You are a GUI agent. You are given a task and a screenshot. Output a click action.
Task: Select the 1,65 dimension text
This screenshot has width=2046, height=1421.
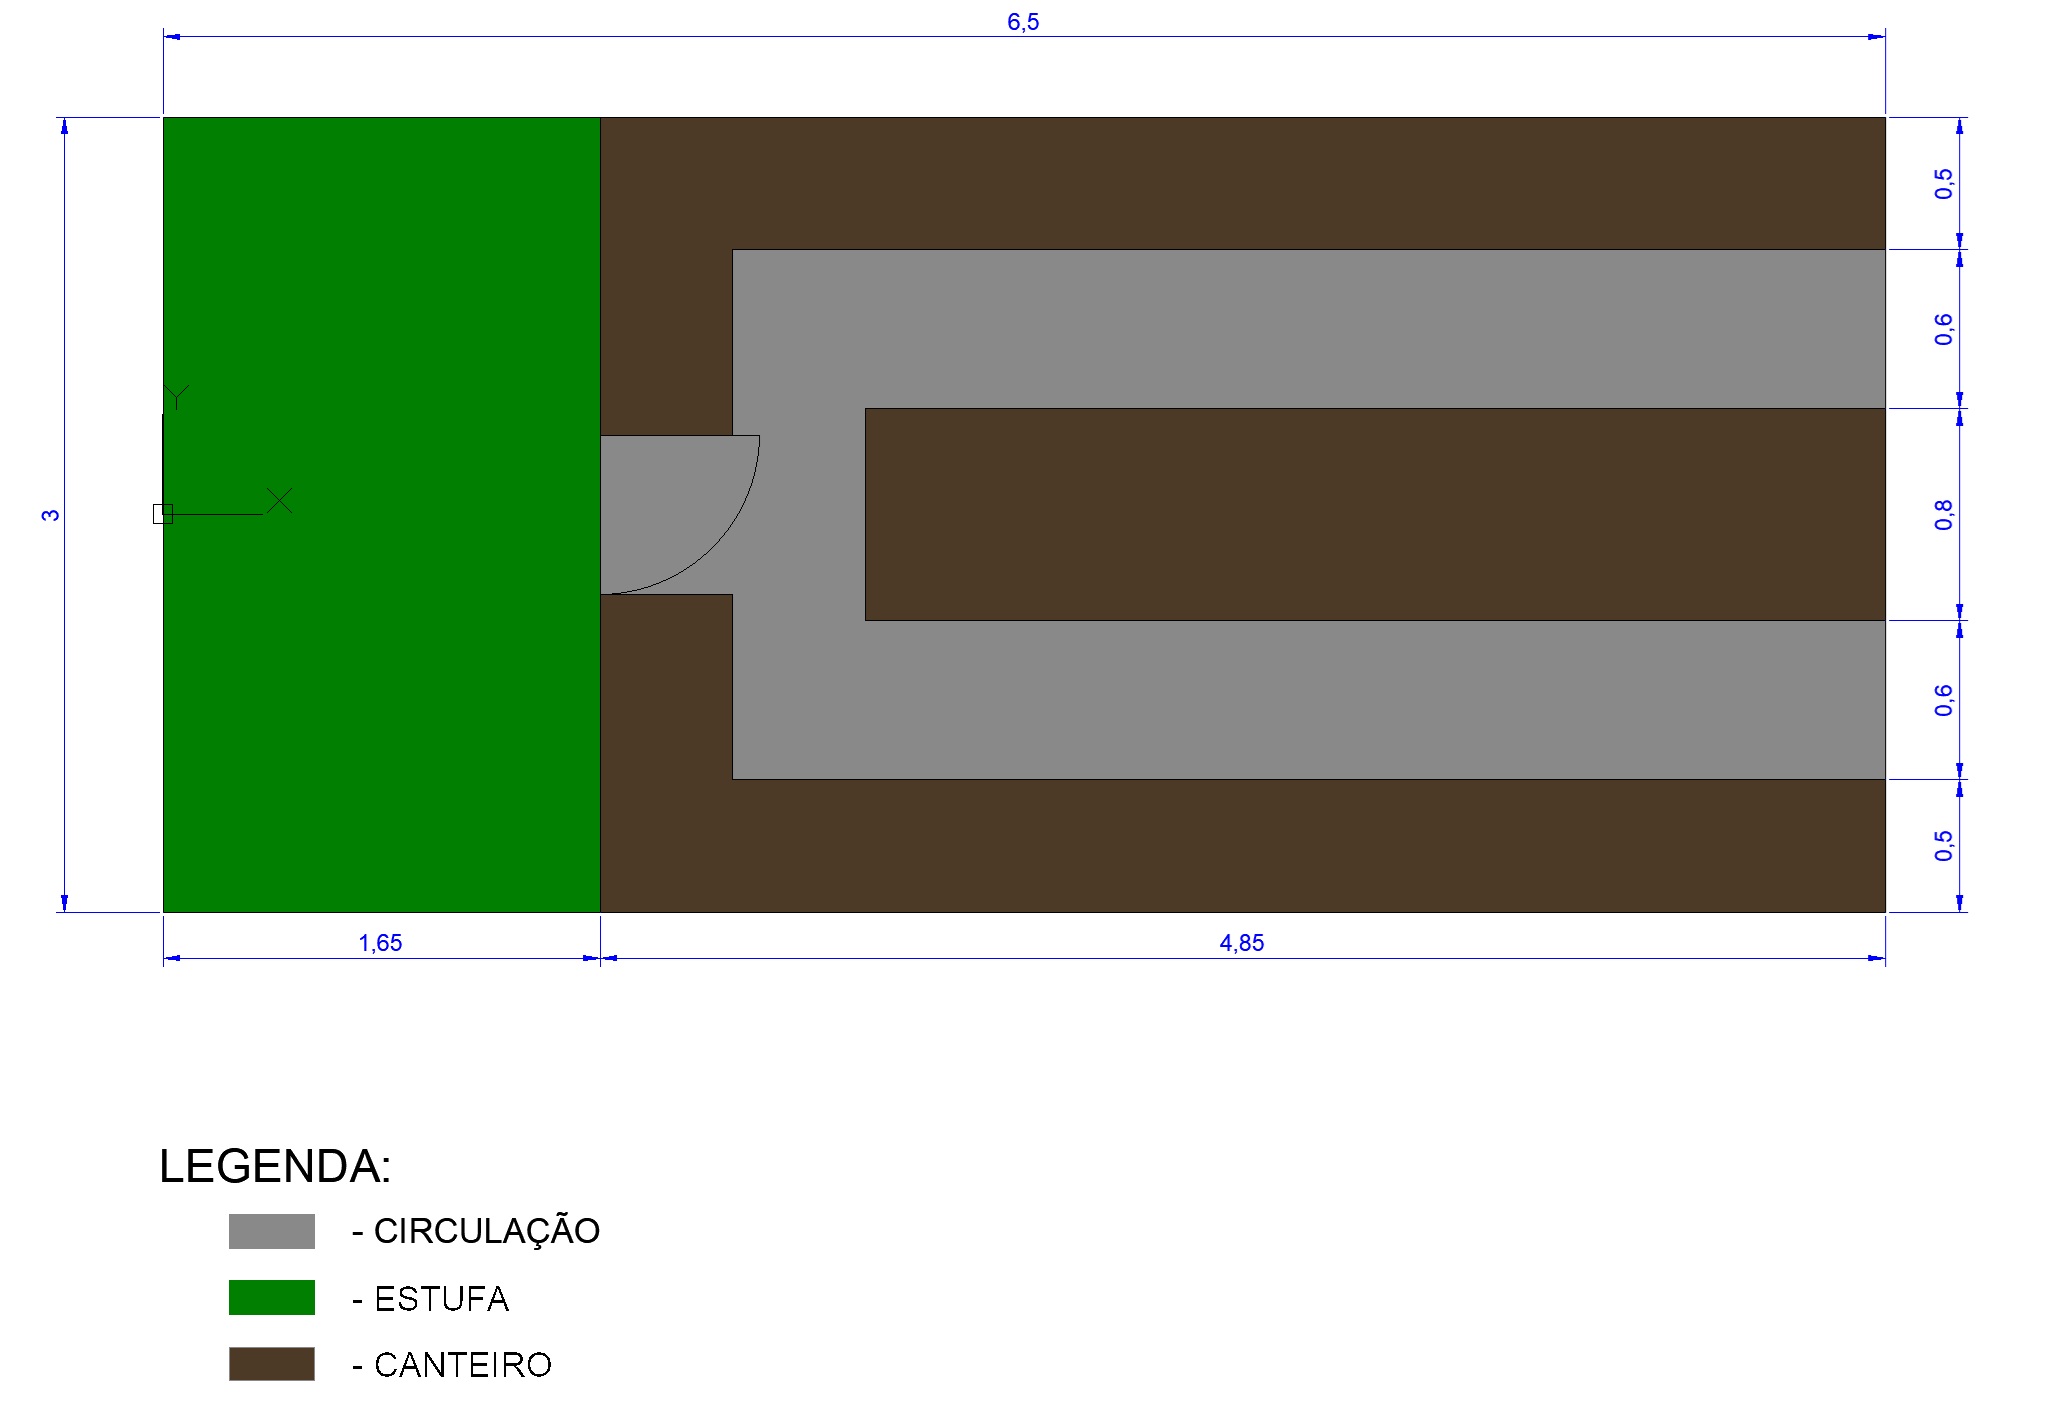point(380,943)
